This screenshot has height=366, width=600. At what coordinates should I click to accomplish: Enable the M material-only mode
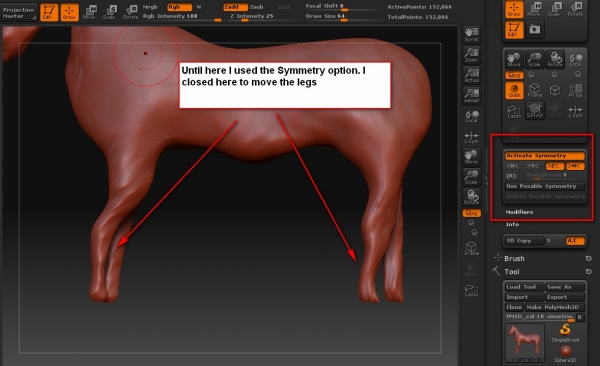click(x=199, y=7)
